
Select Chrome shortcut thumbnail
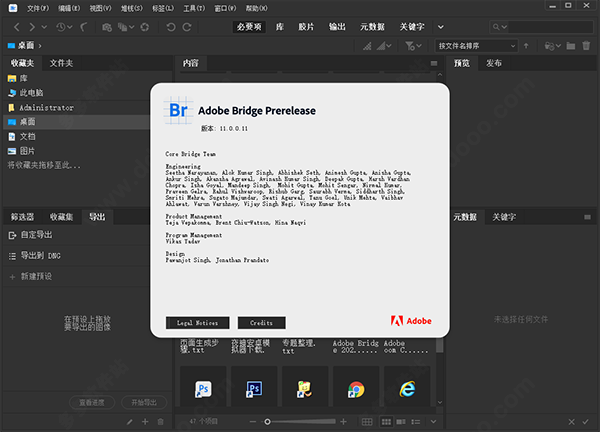(x=356, y=386)
